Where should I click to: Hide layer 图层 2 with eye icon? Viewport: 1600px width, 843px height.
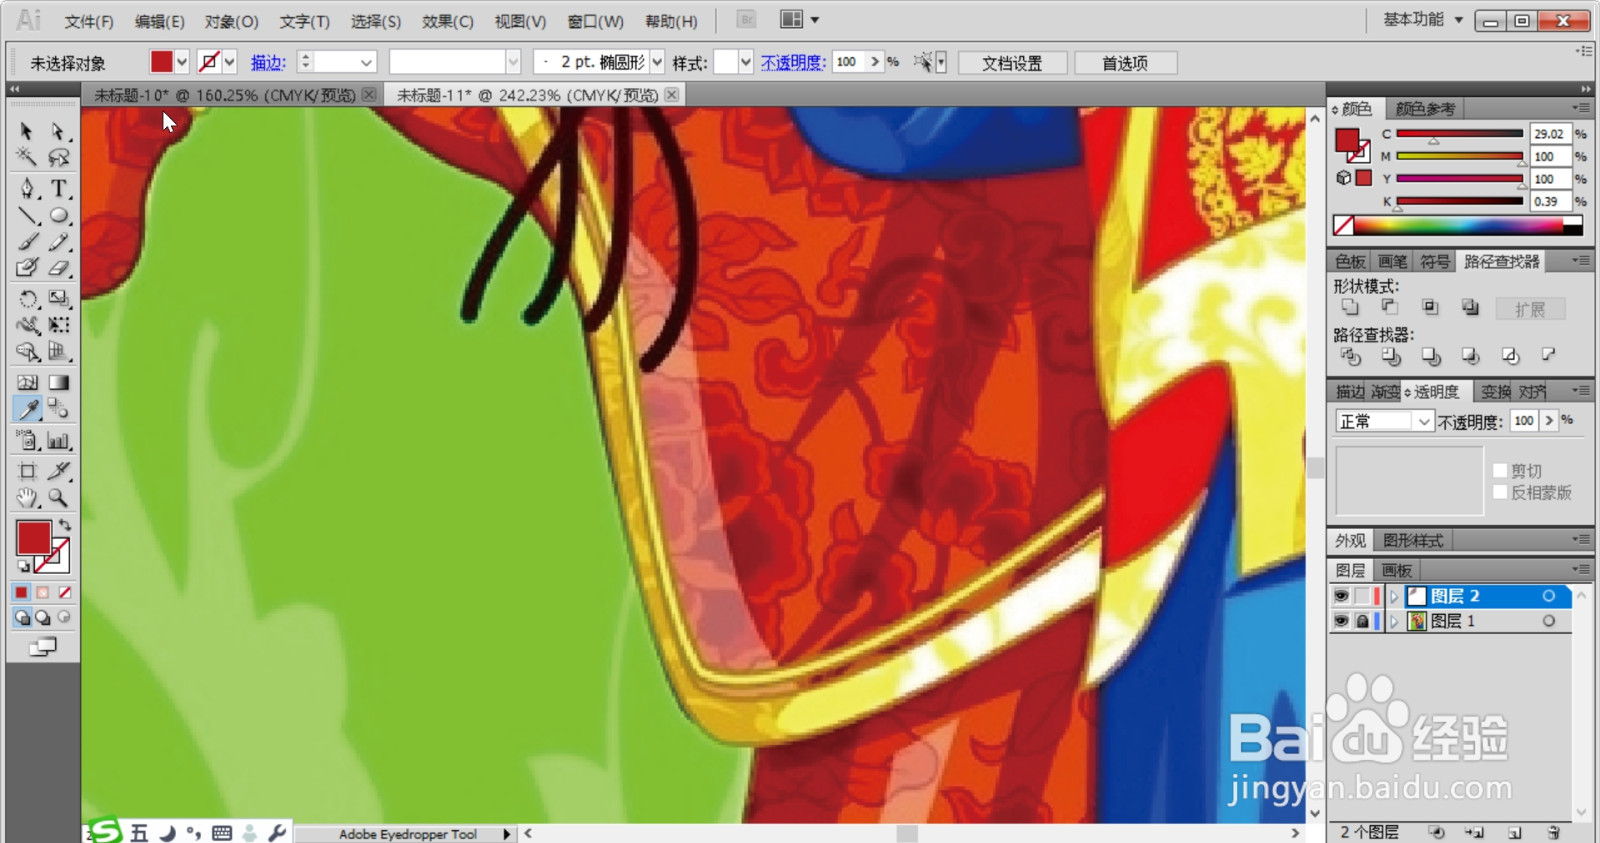[1341, 596]
